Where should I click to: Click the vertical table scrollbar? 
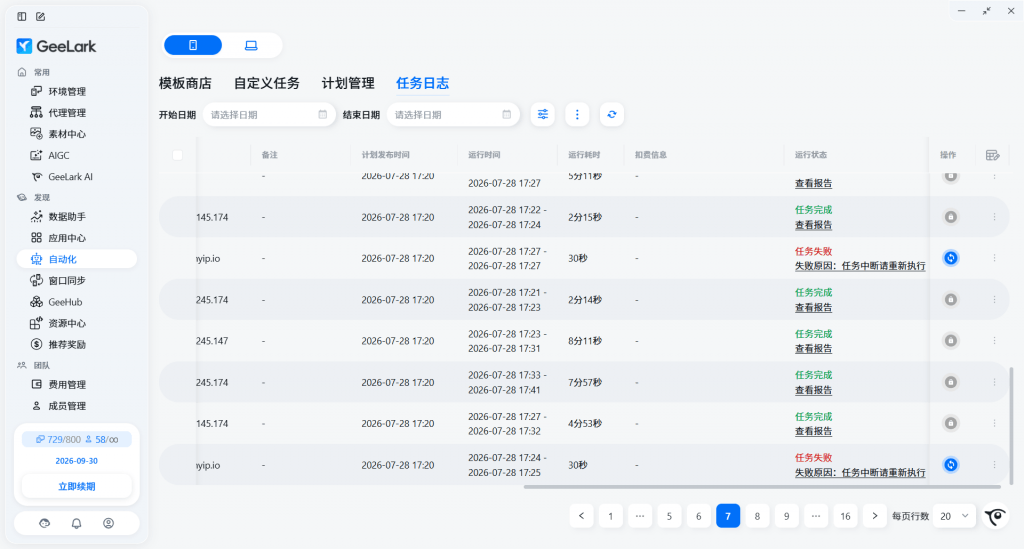pos(1012,426)
